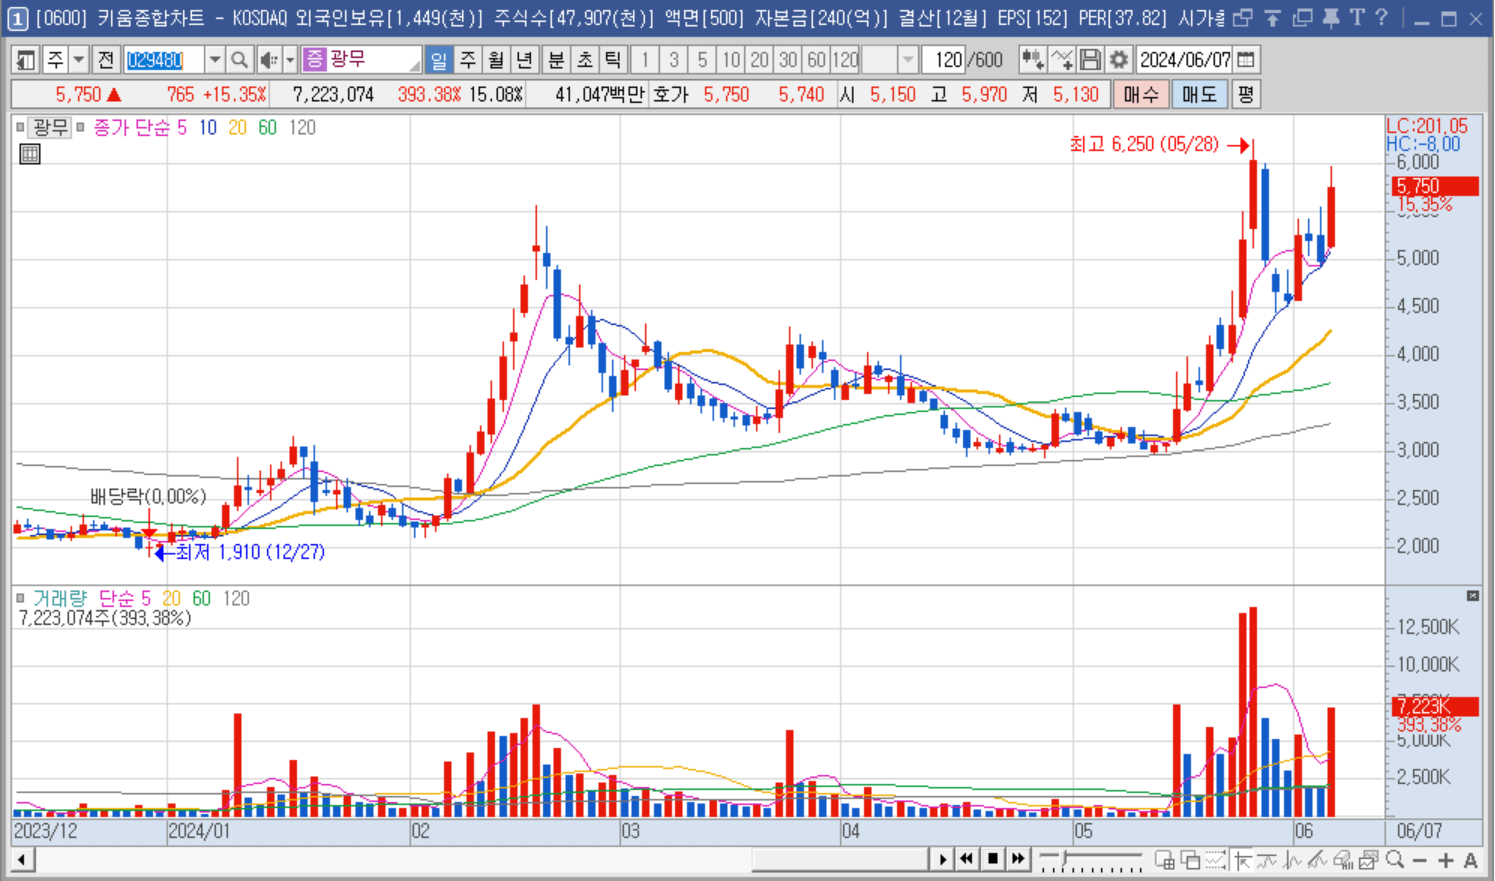
Task: Click the add line indicator icon
Action: [x=1062, y=60]
